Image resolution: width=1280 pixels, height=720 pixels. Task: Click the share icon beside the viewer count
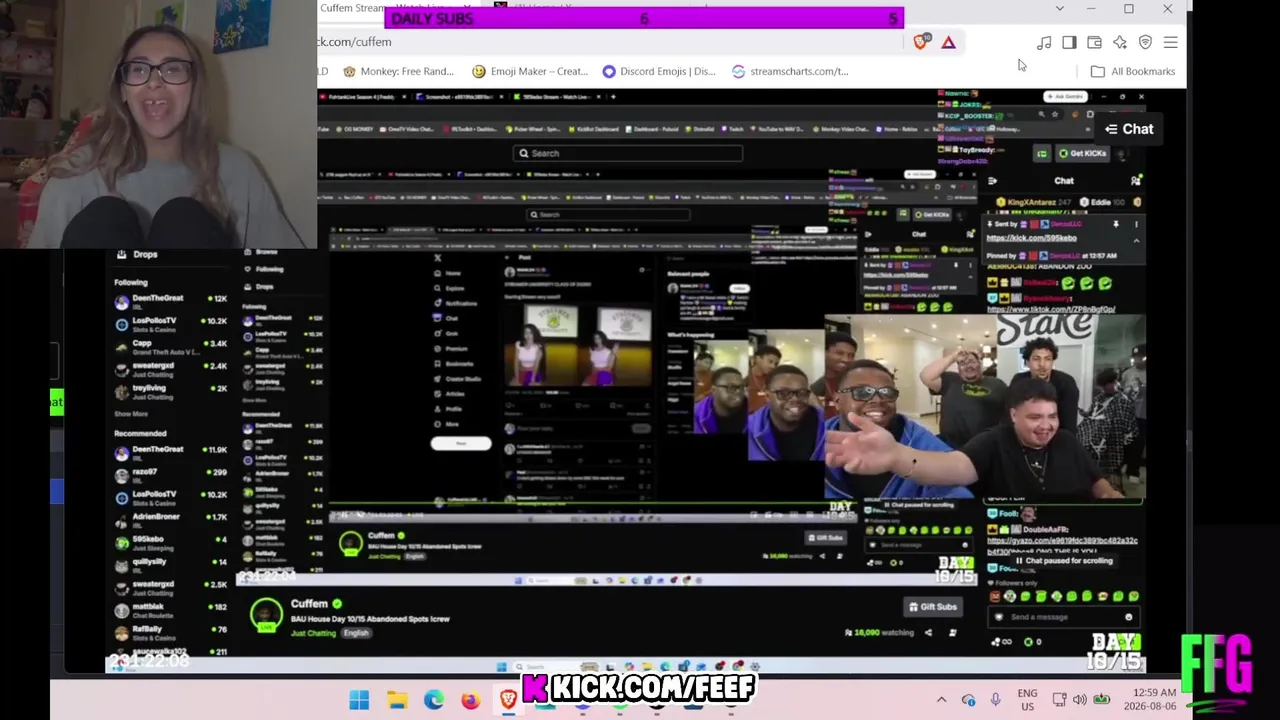tap(928, 632)
